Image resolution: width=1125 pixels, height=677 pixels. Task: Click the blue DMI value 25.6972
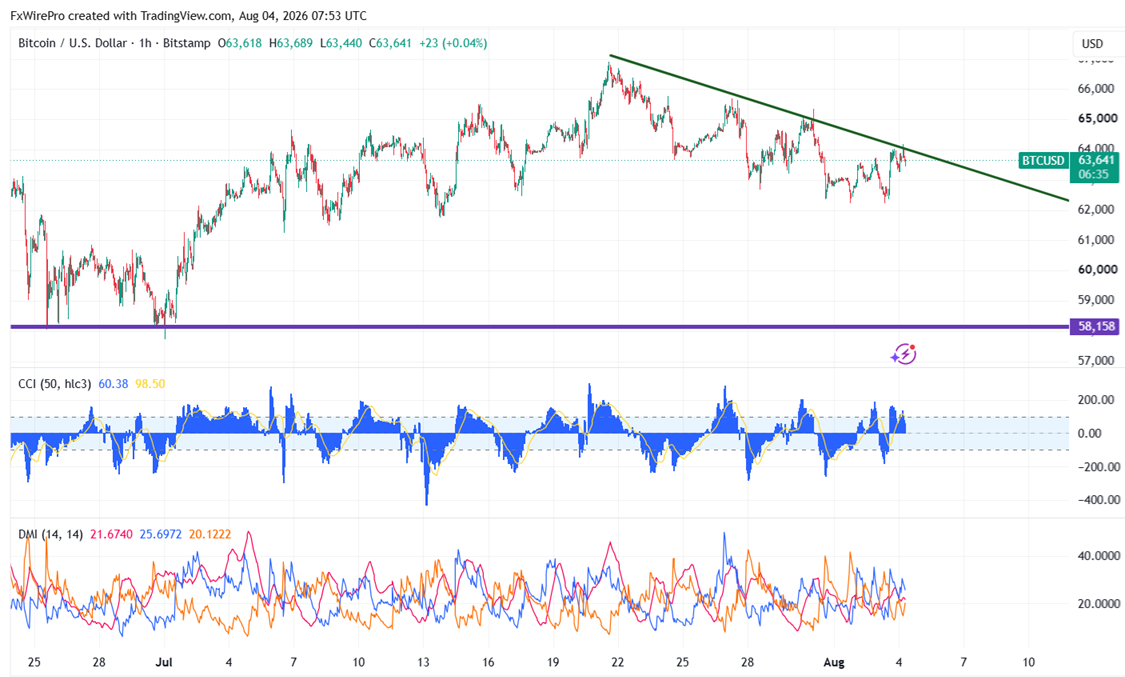[x=161, y=534]
